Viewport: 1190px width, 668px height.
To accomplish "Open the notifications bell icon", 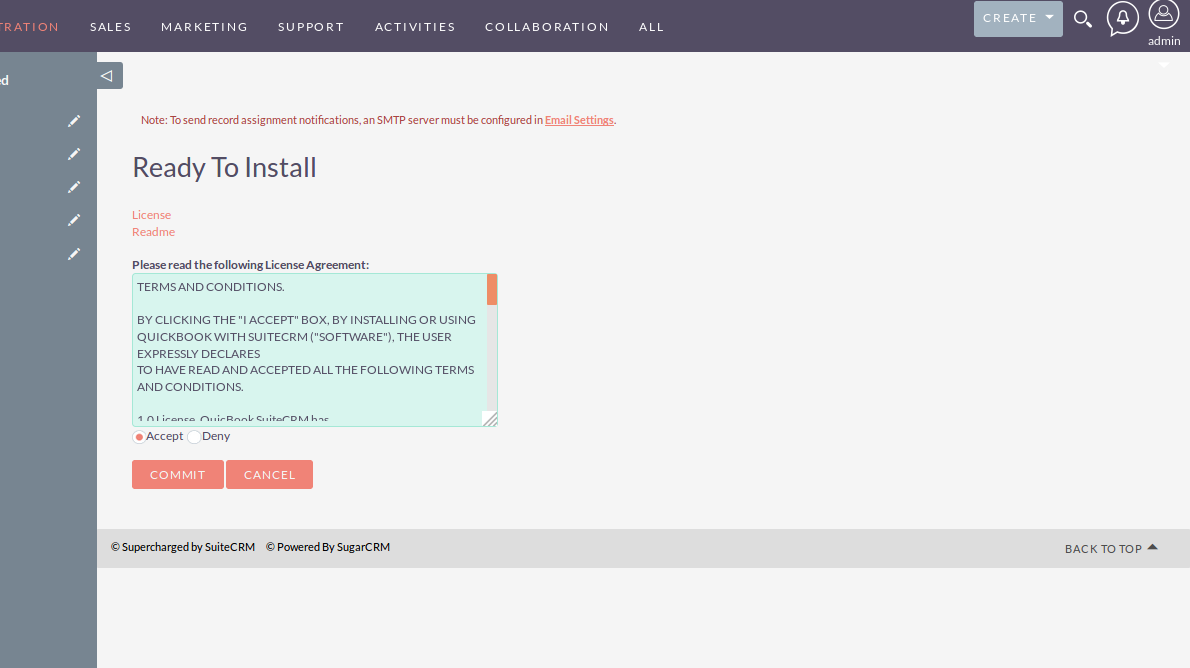I will [1123, 18].
